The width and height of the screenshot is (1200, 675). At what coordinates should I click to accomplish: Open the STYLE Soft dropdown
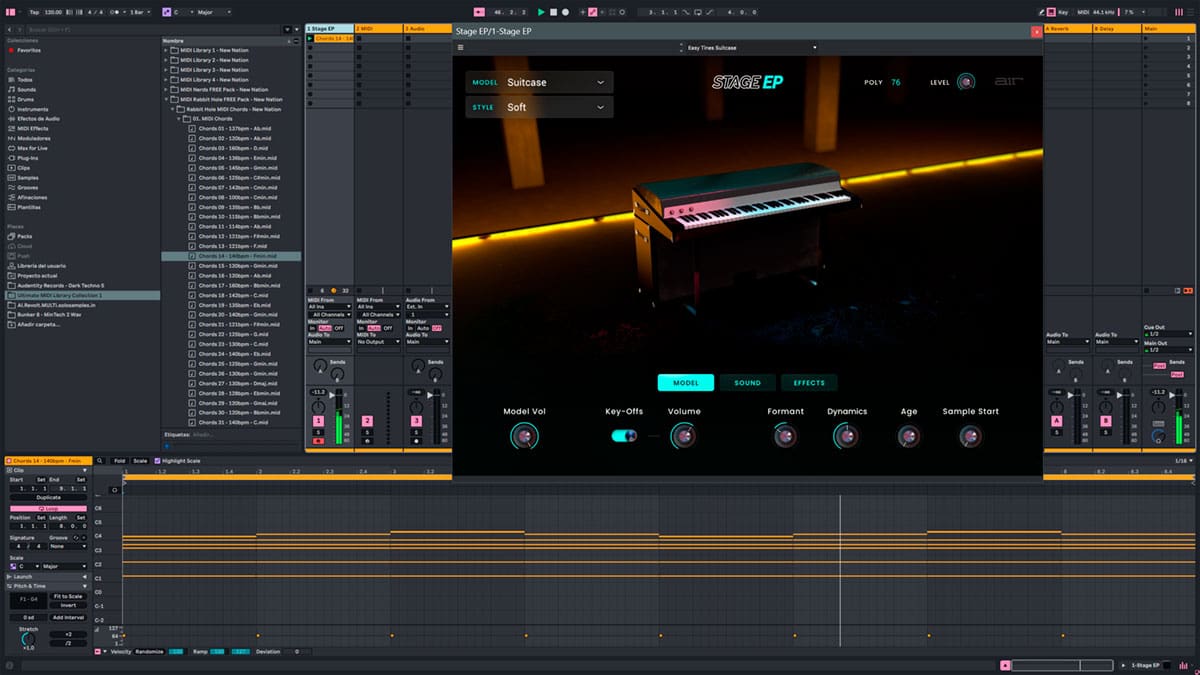coord(539,107)
